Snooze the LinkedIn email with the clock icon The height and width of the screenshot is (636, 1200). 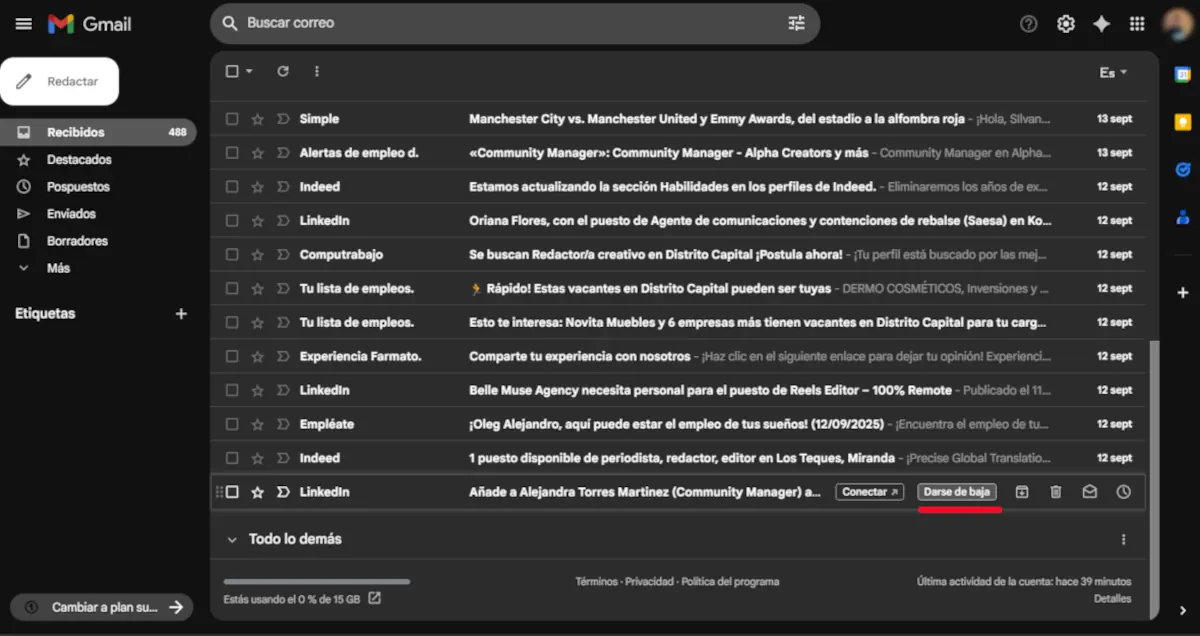click(1123, 491)
